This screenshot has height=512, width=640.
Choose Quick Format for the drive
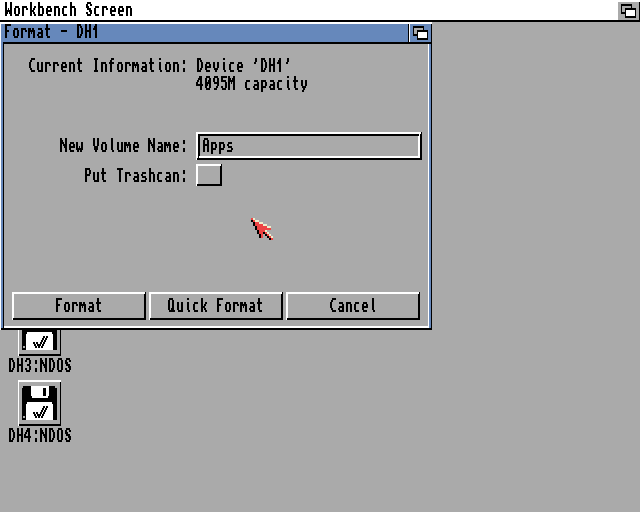[216, 306]
